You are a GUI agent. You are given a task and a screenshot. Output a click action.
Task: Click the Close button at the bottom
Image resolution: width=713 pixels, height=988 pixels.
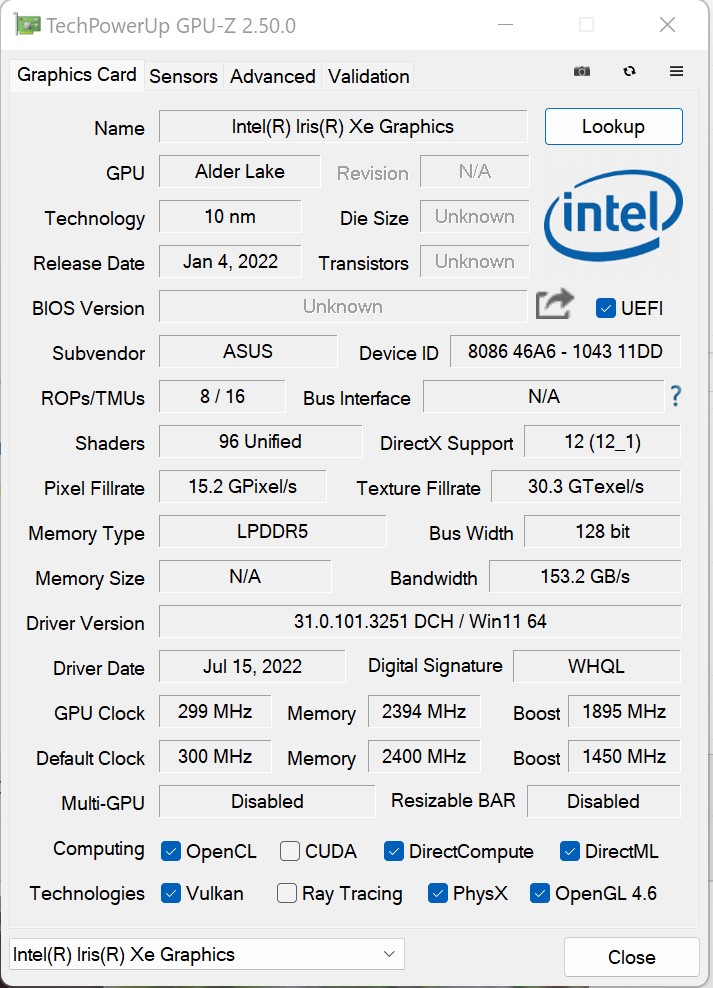[x=631, y=957]
